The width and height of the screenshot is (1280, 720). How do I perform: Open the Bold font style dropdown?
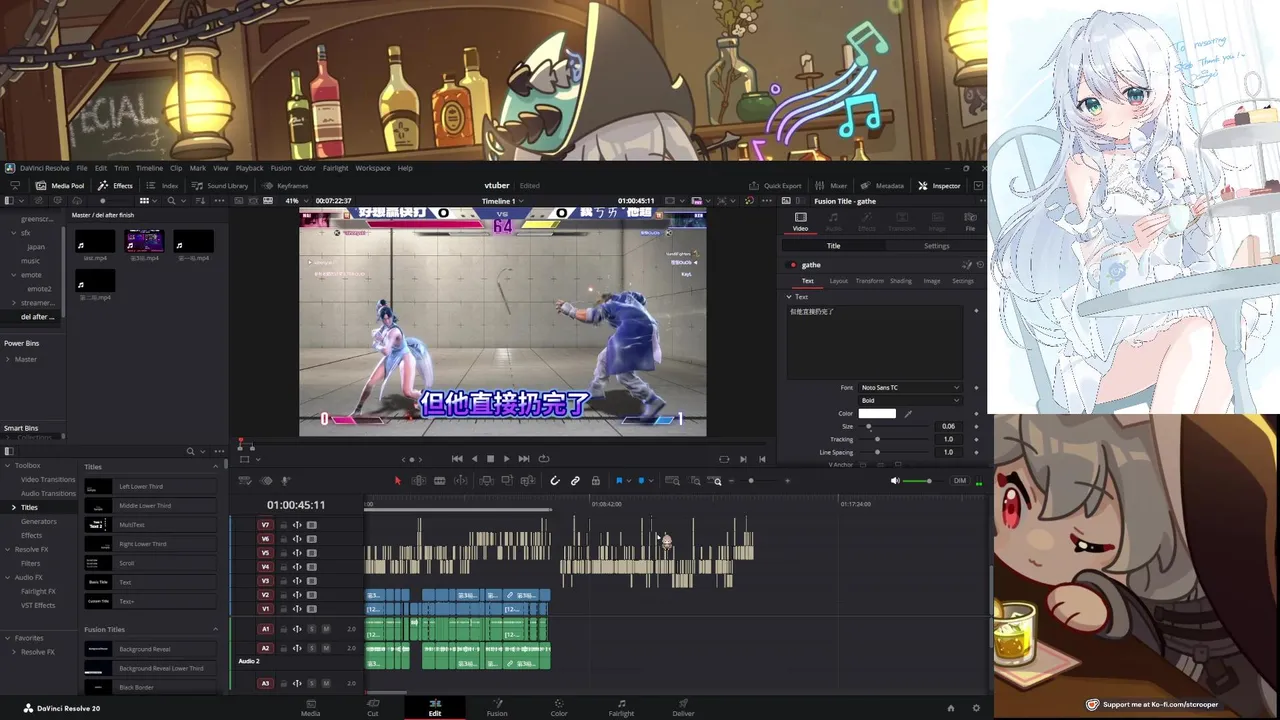910,401
